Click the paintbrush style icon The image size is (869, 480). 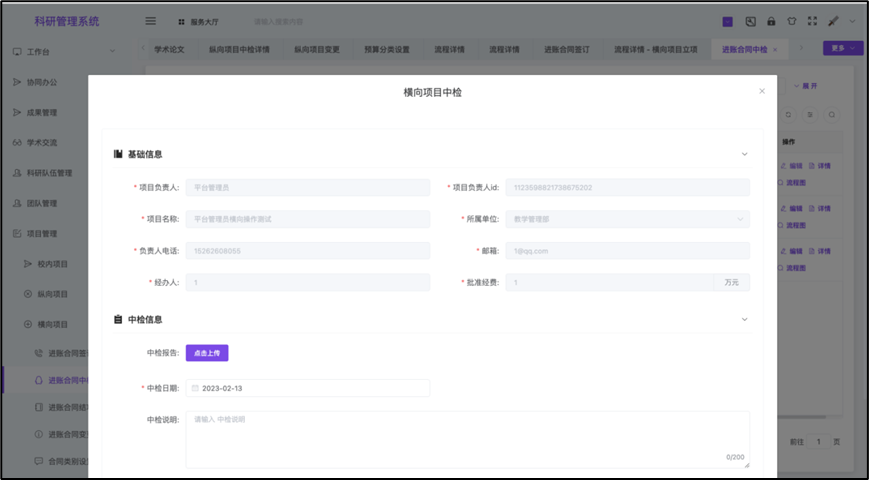pyautogui.click(x=833, y=21)
